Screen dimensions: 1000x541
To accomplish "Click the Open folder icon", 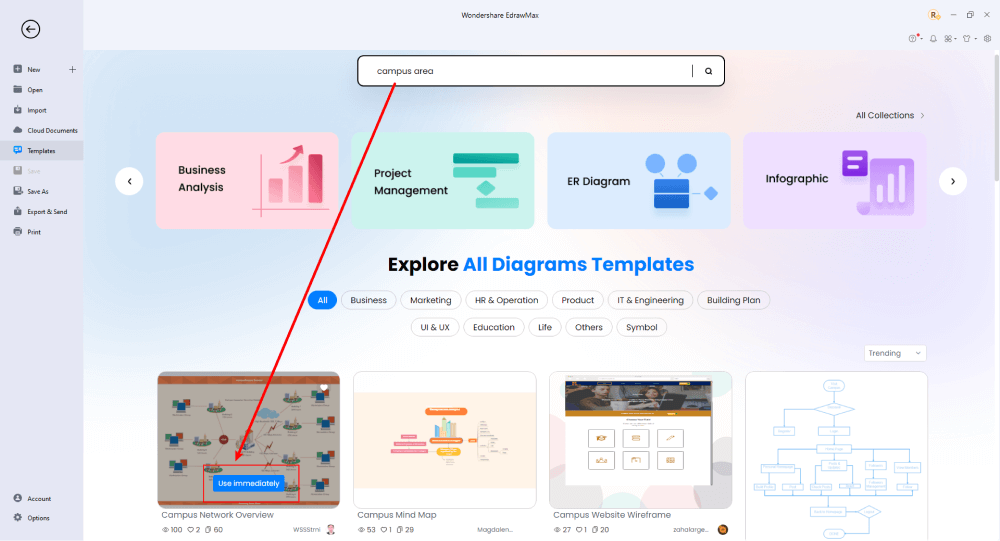I will [x=18, y=89].
